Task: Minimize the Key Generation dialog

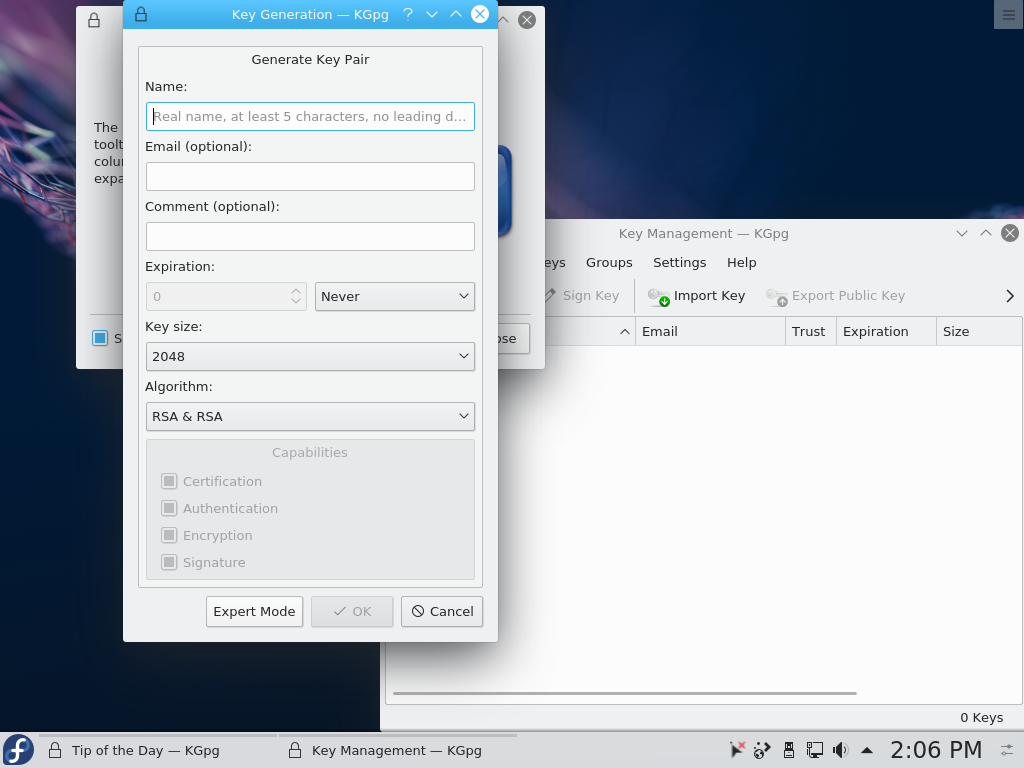Action: pos(432,14)
